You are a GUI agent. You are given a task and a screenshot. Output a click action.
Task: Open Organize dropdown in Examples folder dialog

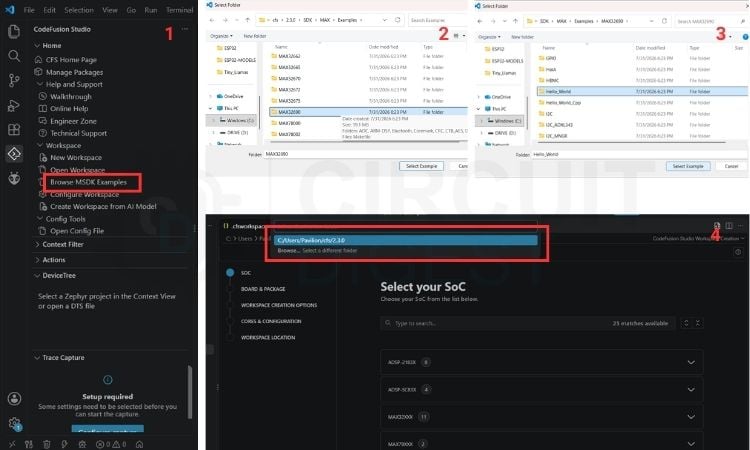coord(221,36)
